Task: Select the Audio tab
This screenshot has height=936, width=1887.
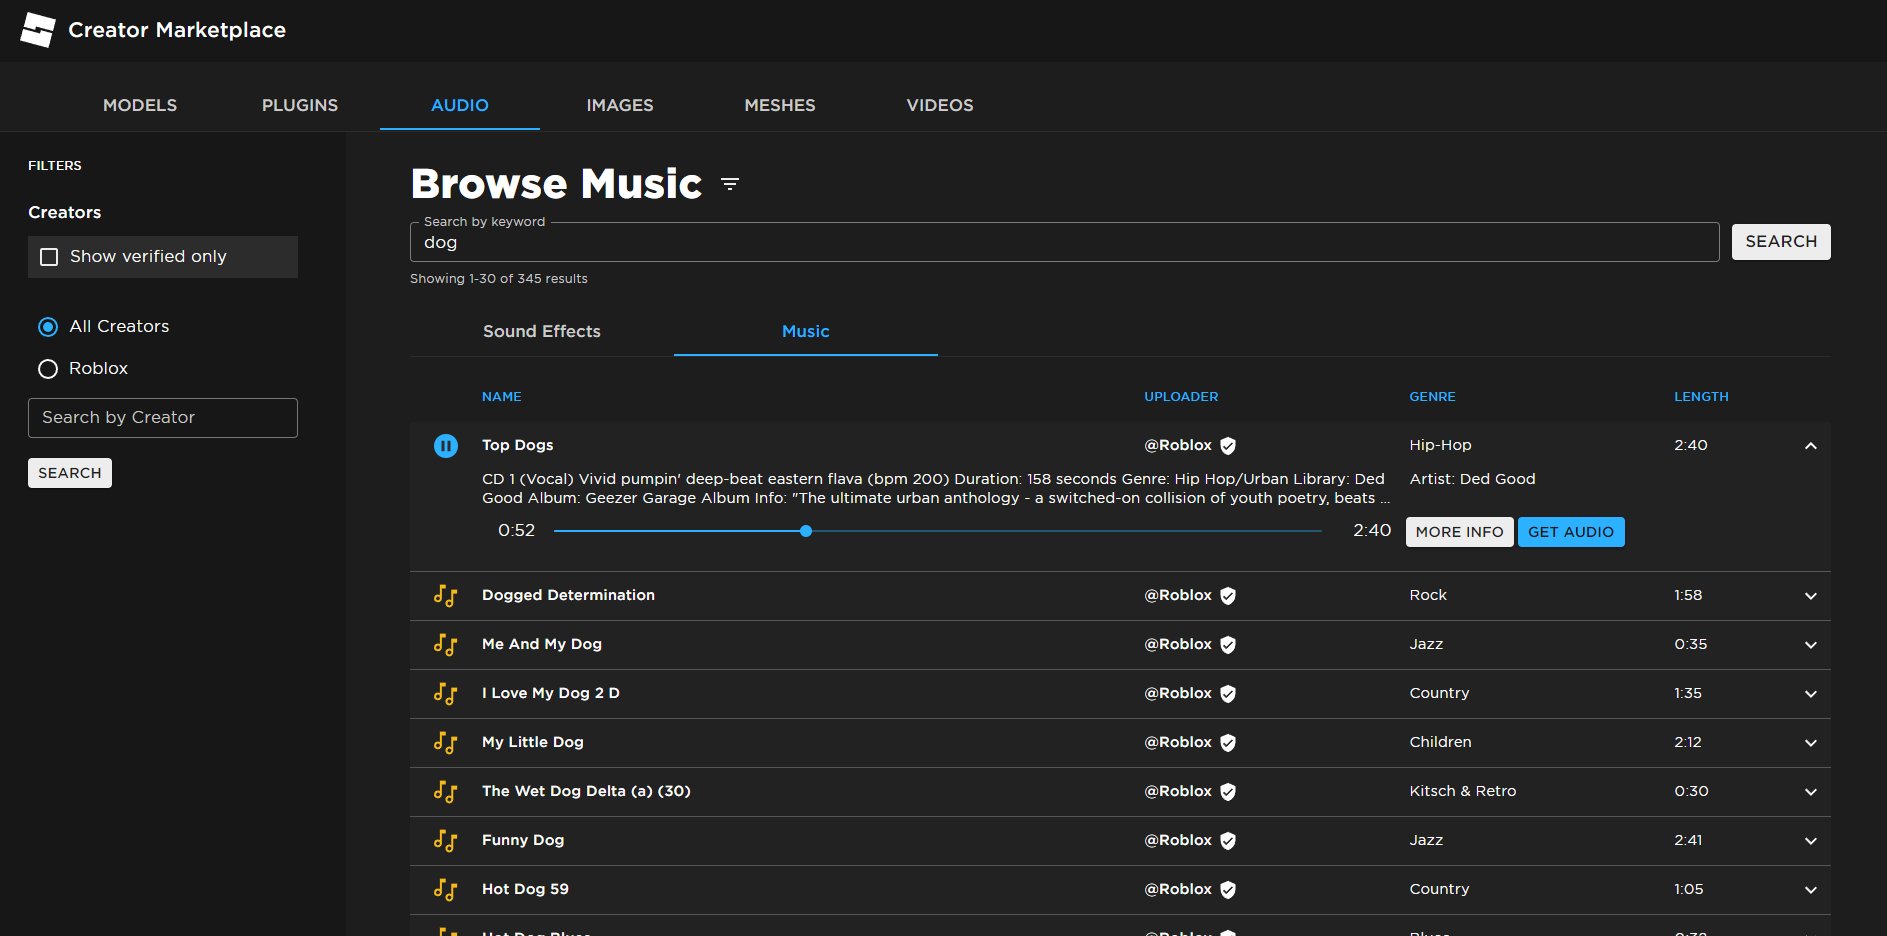Action: [x=460, y=105]
